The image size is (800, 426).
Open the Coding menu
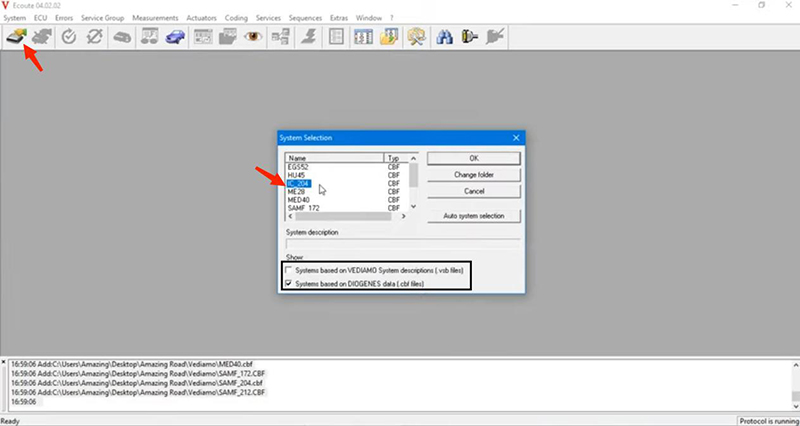(236, 18)
